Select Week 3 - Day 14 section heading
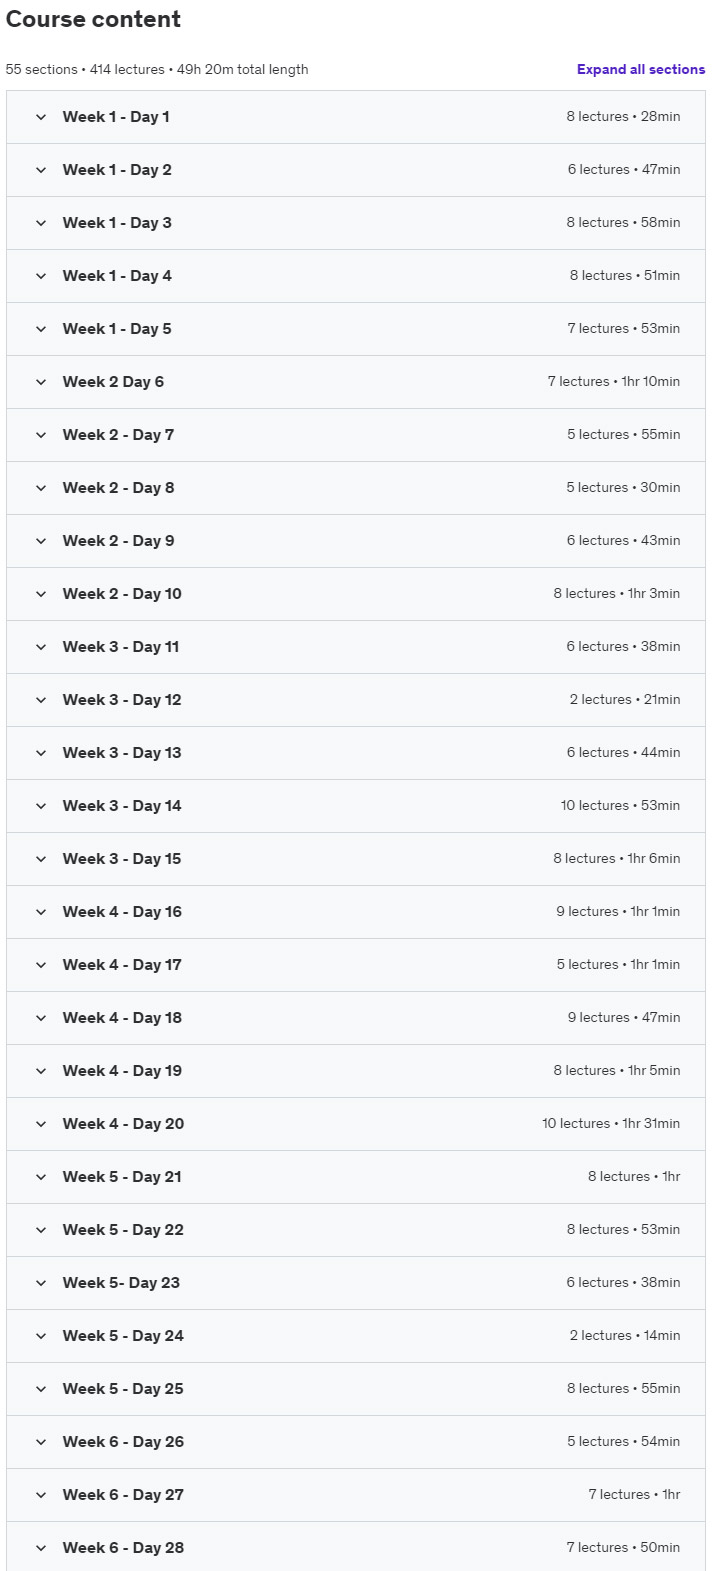 pos(122,806)
